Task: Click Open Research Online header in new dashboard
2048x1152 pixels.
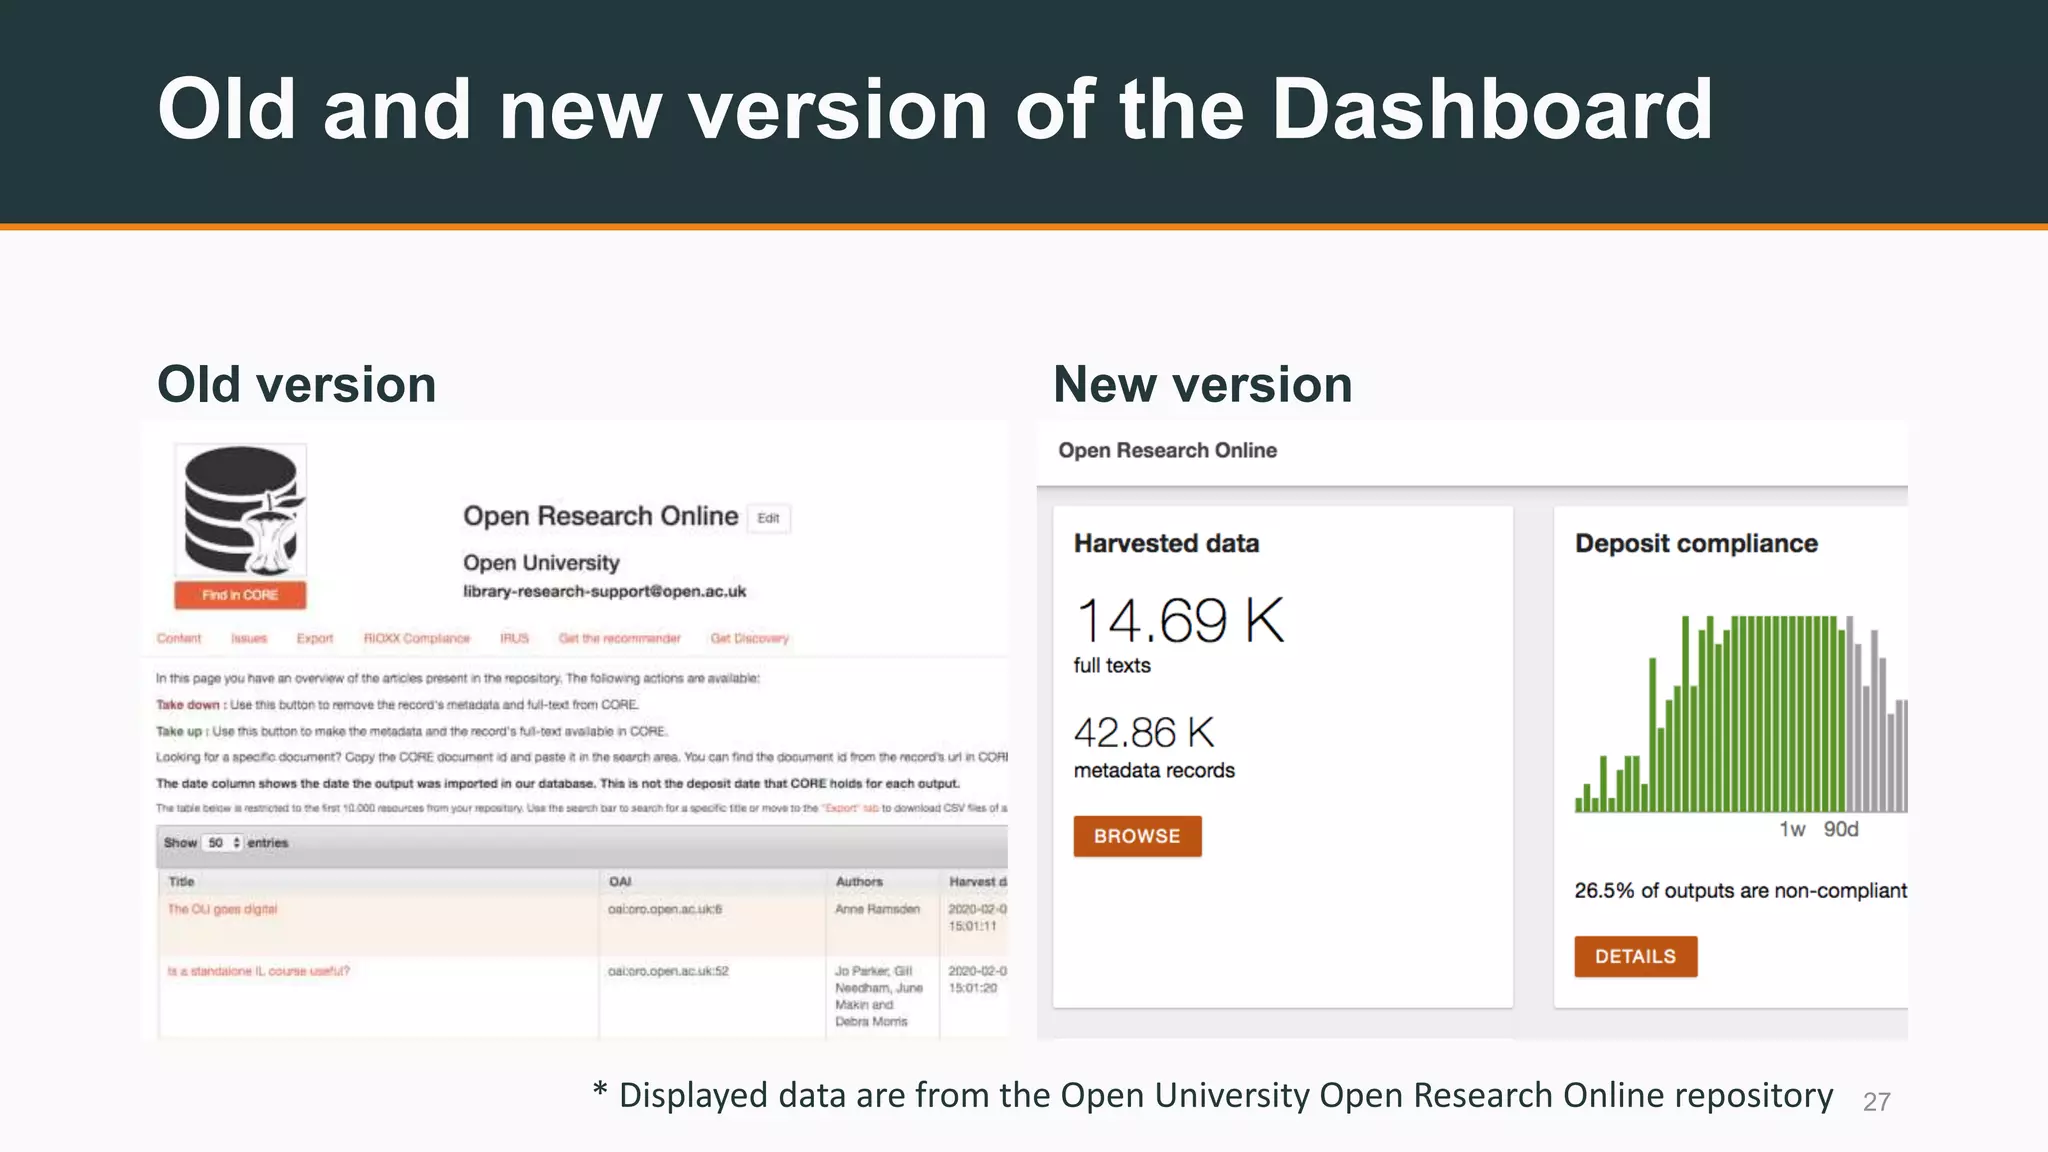Action: (1167, 450)
